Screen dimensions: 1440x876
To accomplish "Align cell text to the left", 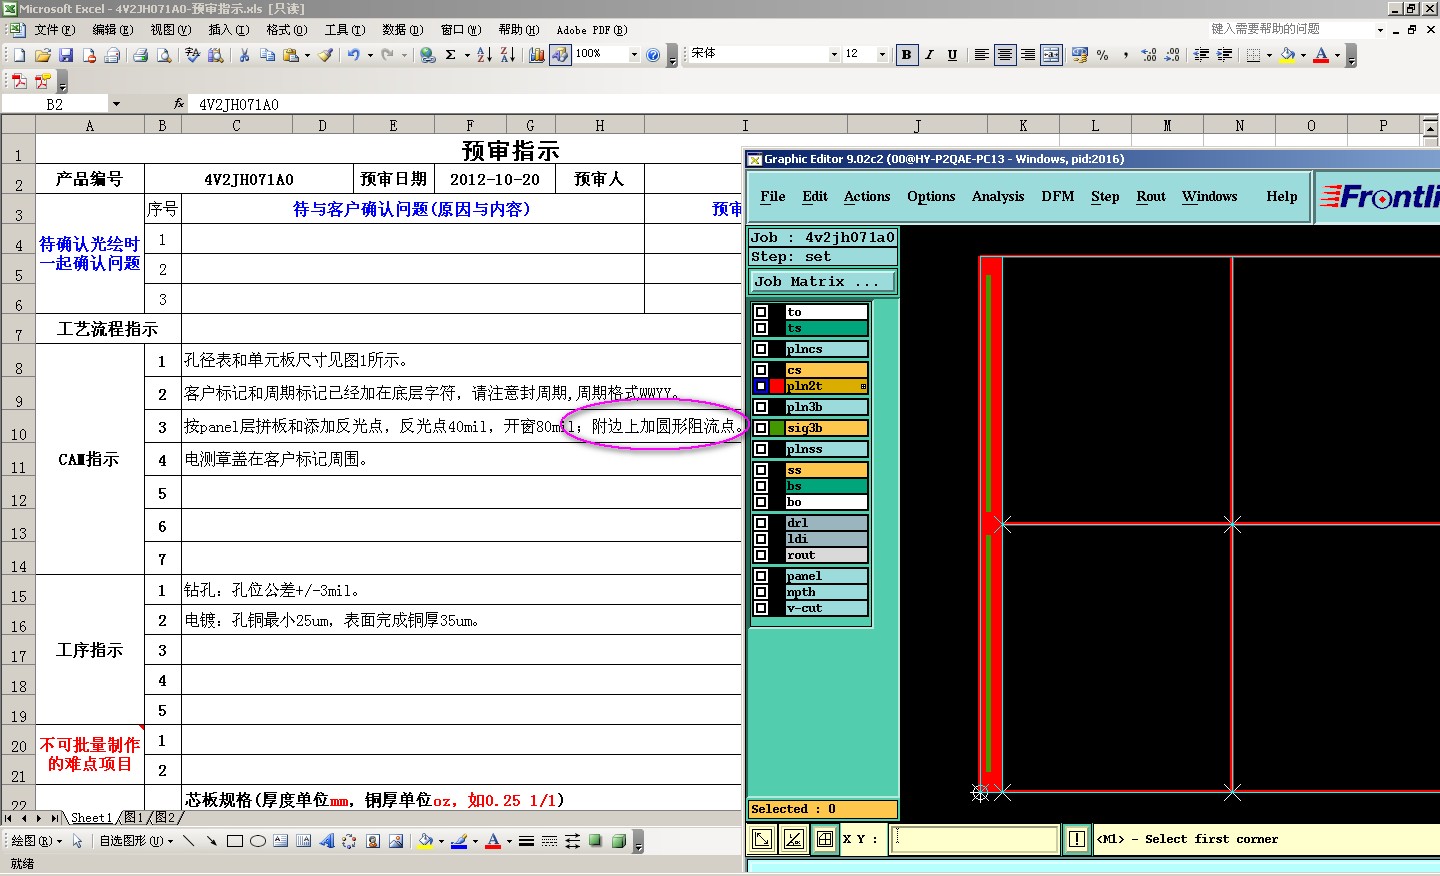I will pyautogui.click(x=982, y=55).
